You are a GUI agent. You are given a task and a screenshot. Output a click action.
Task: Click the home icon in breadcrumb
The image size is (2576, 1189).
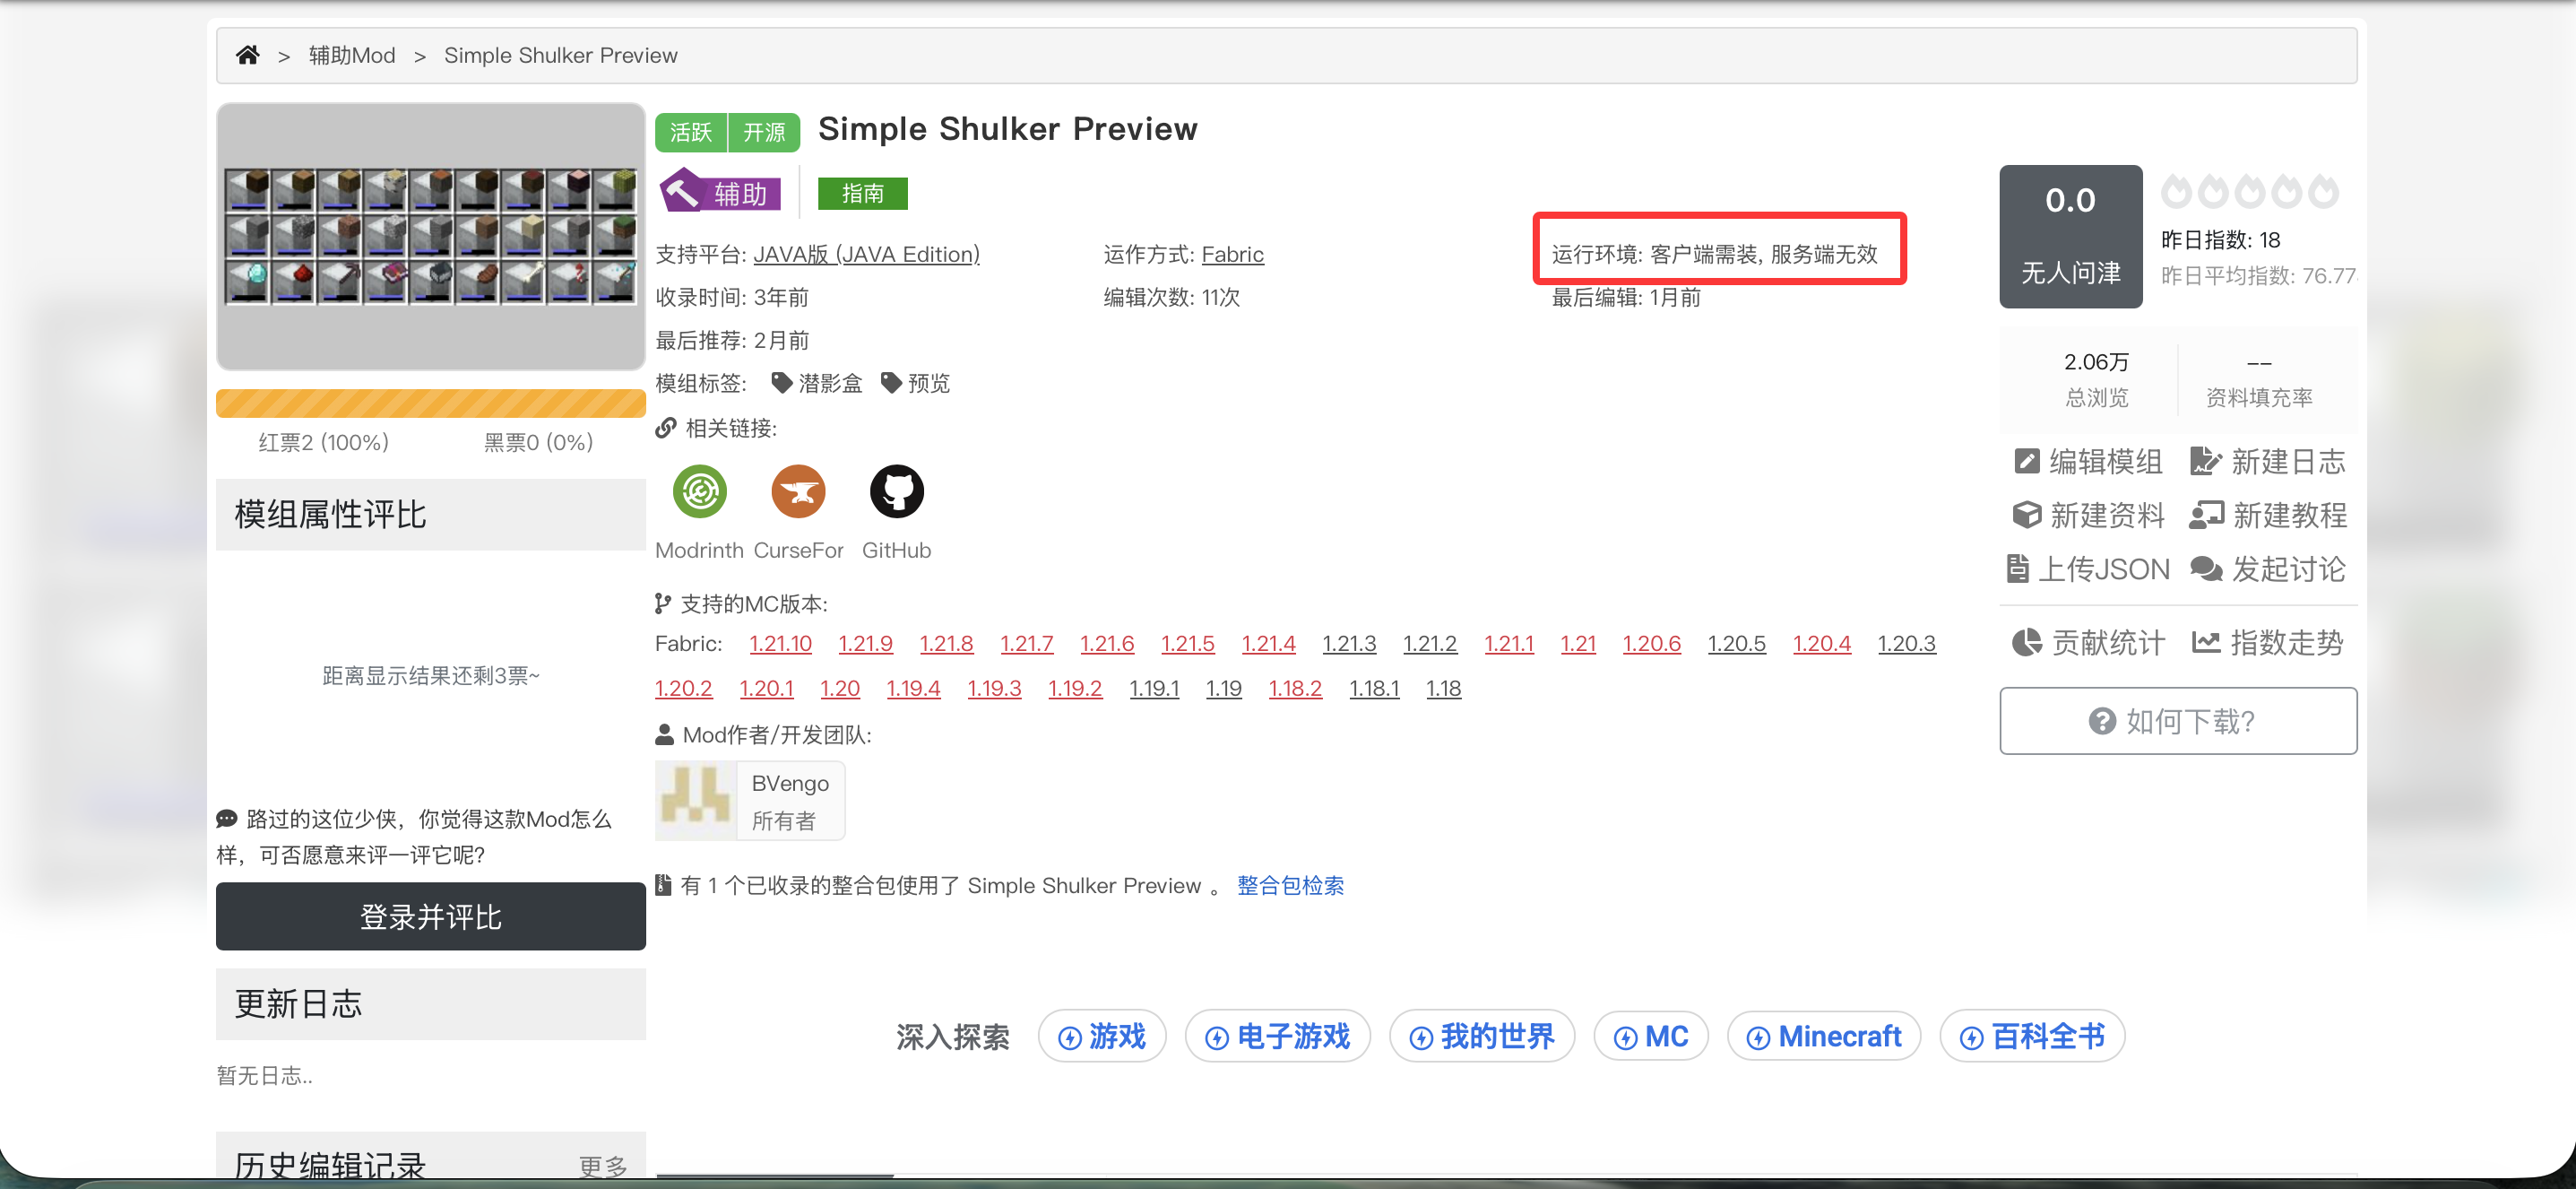pos(247,55)
